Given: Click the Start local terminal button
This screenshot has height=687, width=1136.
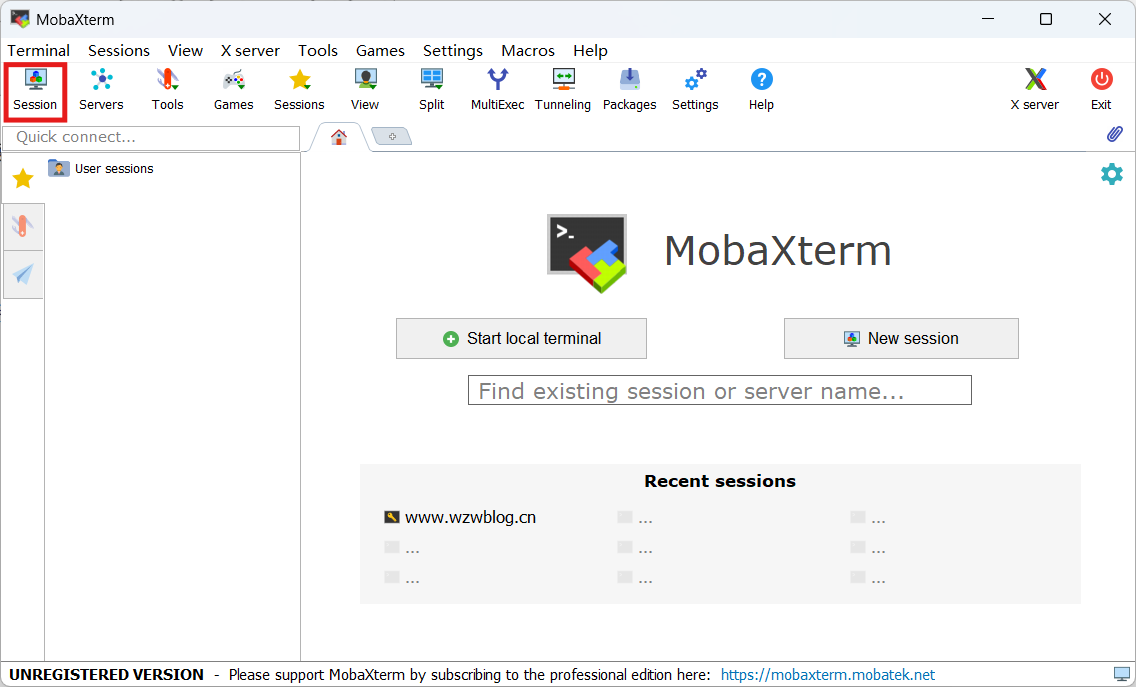Looking at the screenshot, I should [521, 338].
